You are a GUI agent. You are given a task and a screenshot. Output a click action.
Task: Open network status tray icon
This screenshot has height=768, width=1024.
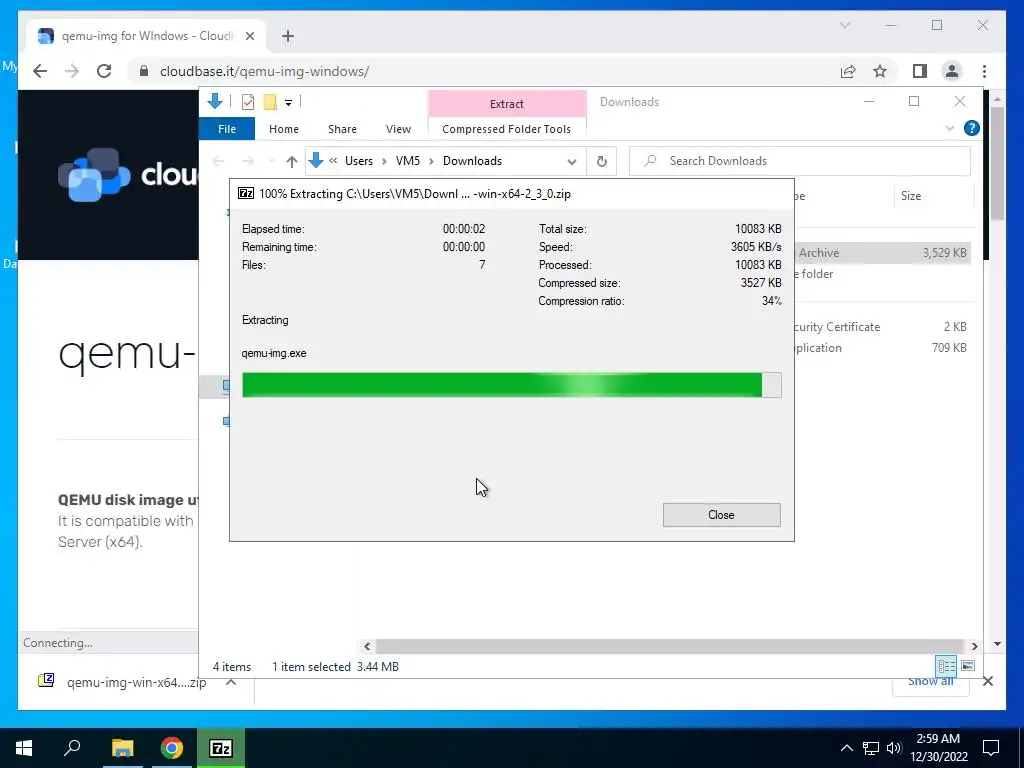click(871, 748)
